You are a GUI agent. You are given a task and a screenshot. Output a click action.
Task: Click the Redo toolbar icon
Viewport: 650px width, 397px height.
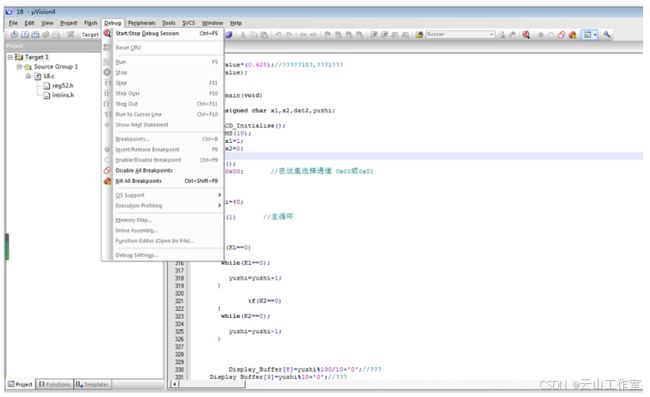(x=289, y=35)
